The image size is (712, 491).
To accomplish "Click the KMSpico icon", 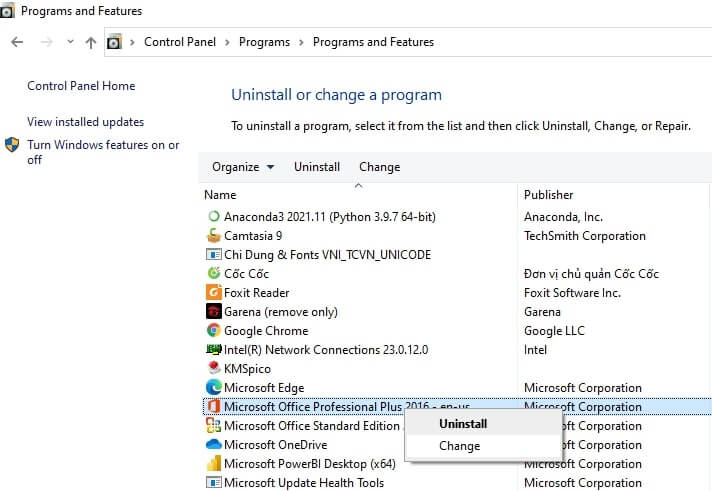I will (213, 367).
